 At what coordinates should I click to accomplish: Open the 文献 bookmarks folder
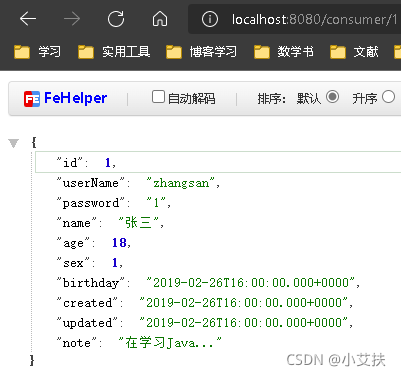coord(354,52)
